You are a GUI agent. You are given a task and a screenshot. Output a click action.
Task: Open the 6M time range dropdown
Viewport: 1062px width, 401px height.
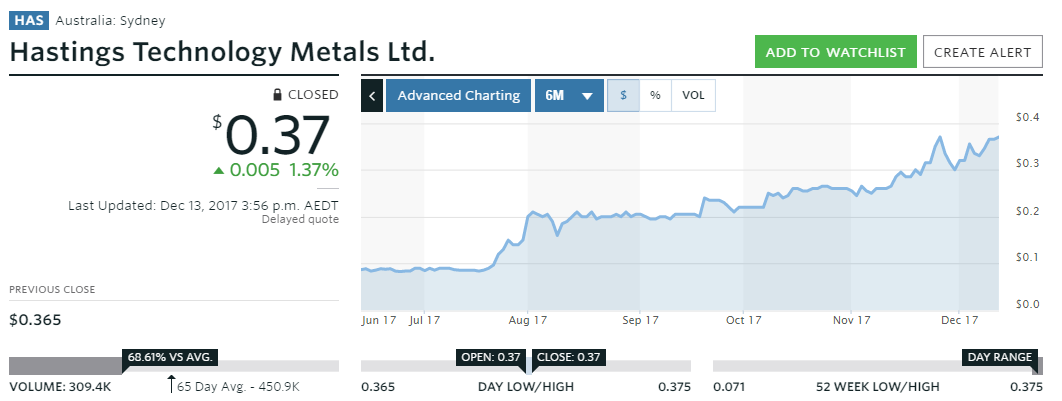click(569, 96)
